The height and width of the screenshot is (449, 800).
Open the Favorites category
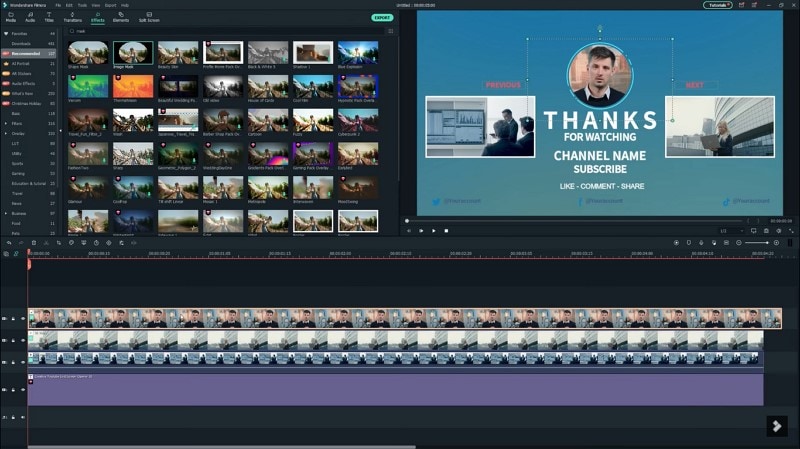pos(29,34)
